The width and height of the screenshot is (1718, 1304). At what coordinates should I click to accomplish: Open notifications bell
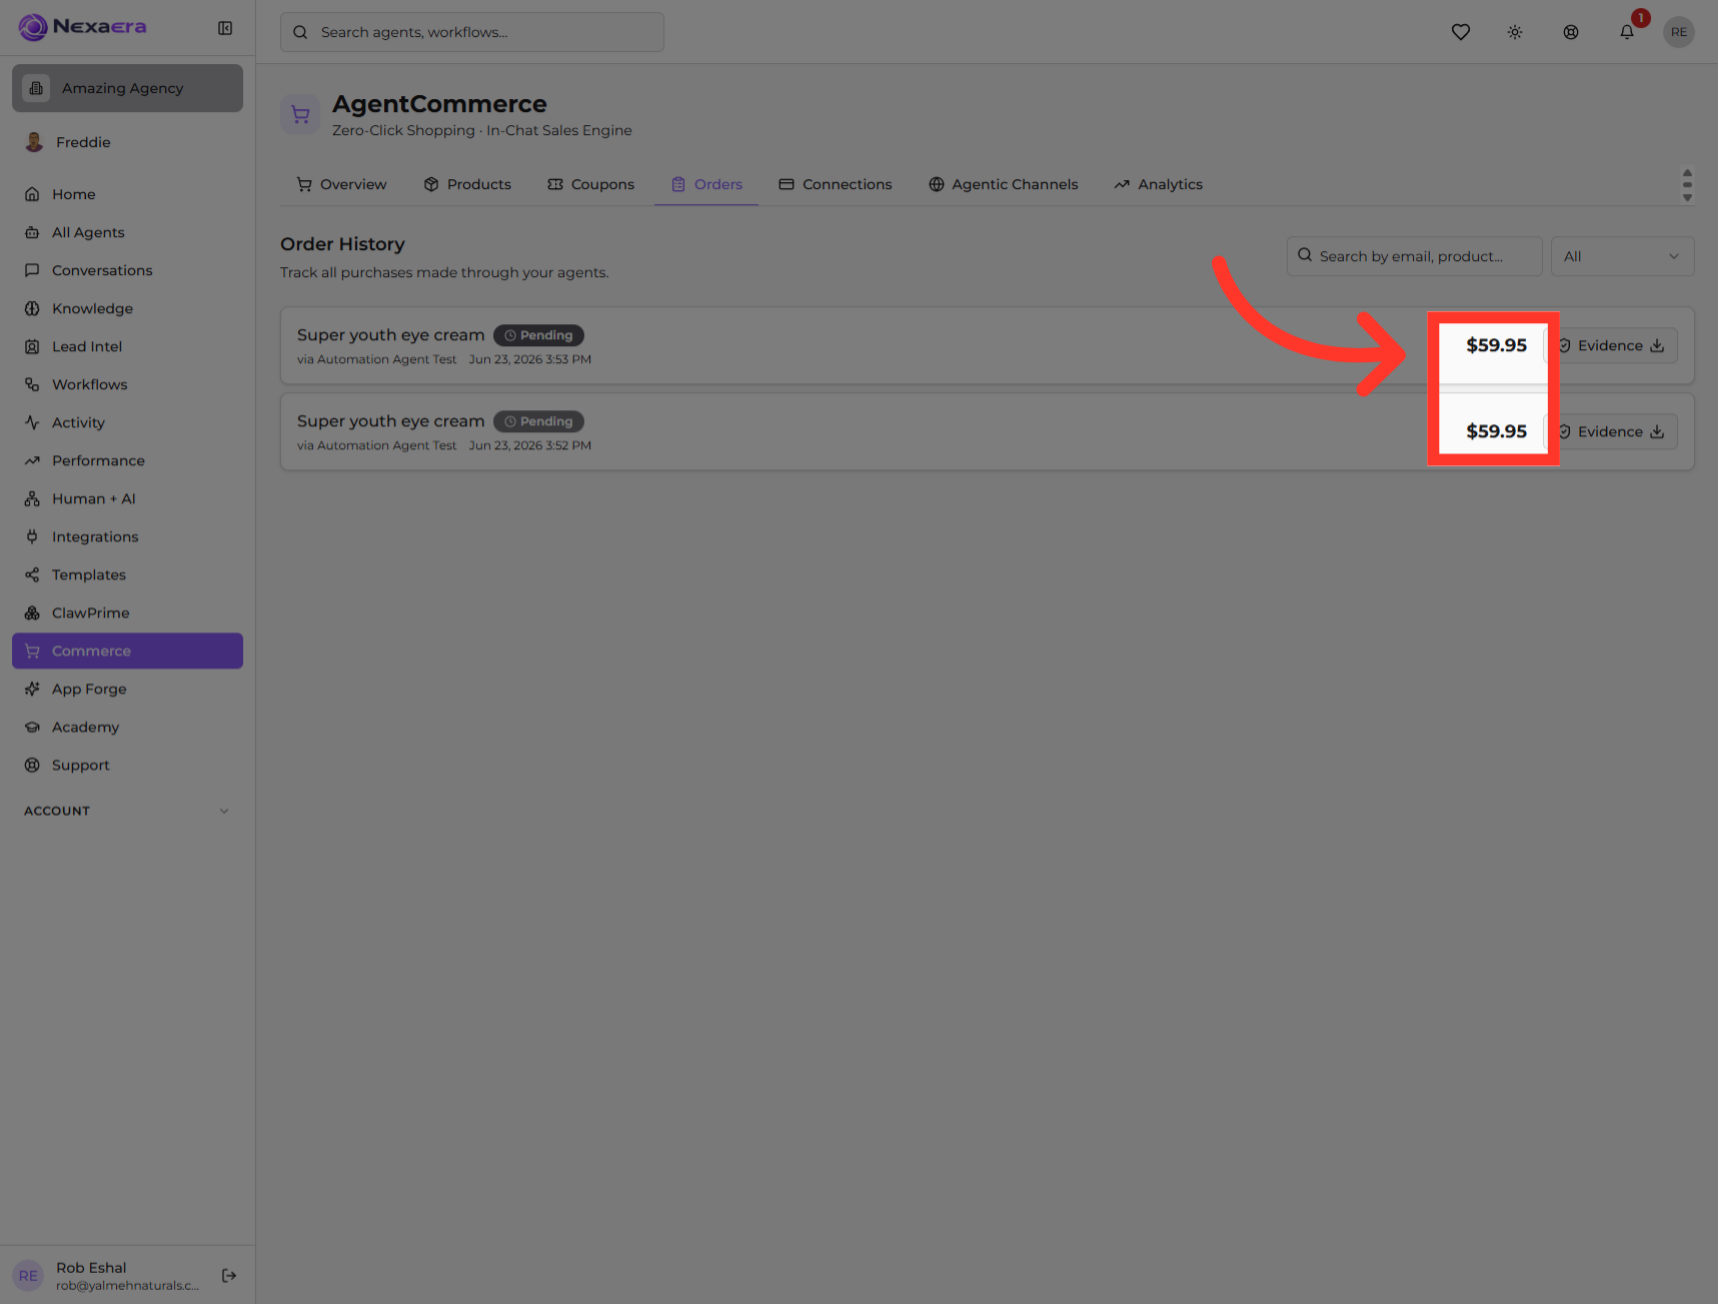1627,32
